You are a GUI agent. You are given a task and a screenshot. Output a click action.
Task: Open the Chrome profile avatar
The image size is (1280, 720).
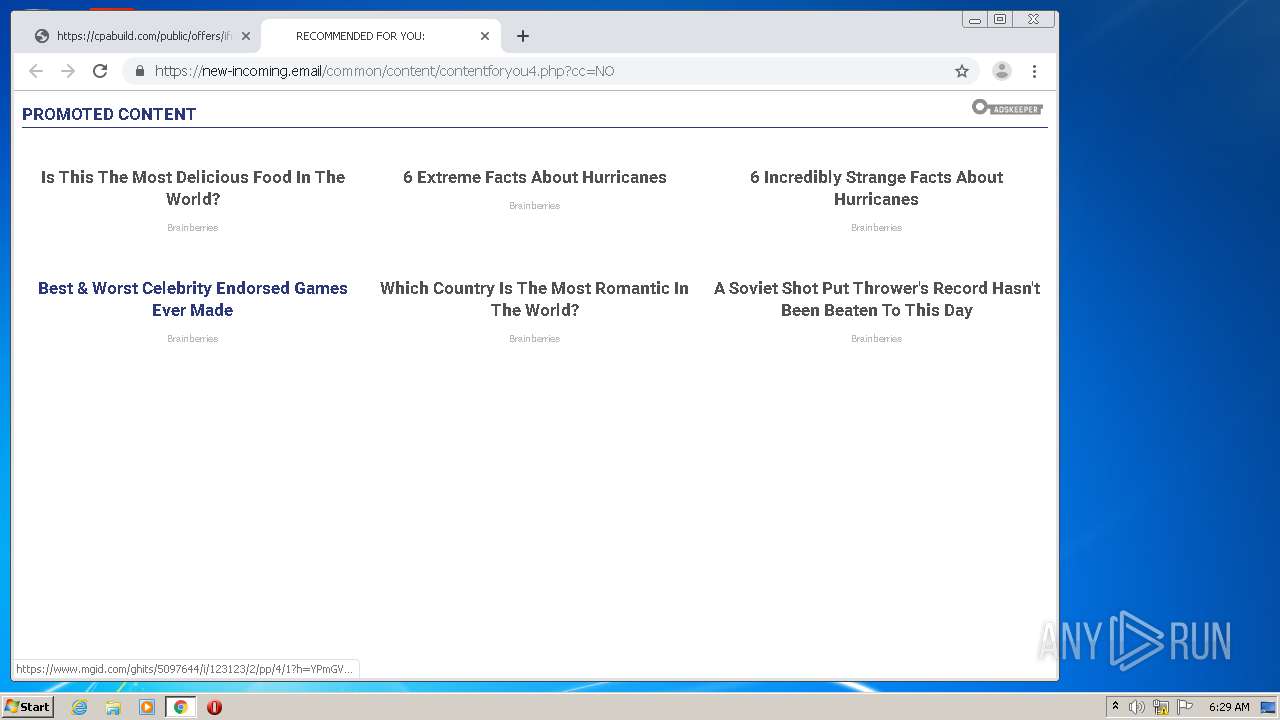click(1001, 71)
